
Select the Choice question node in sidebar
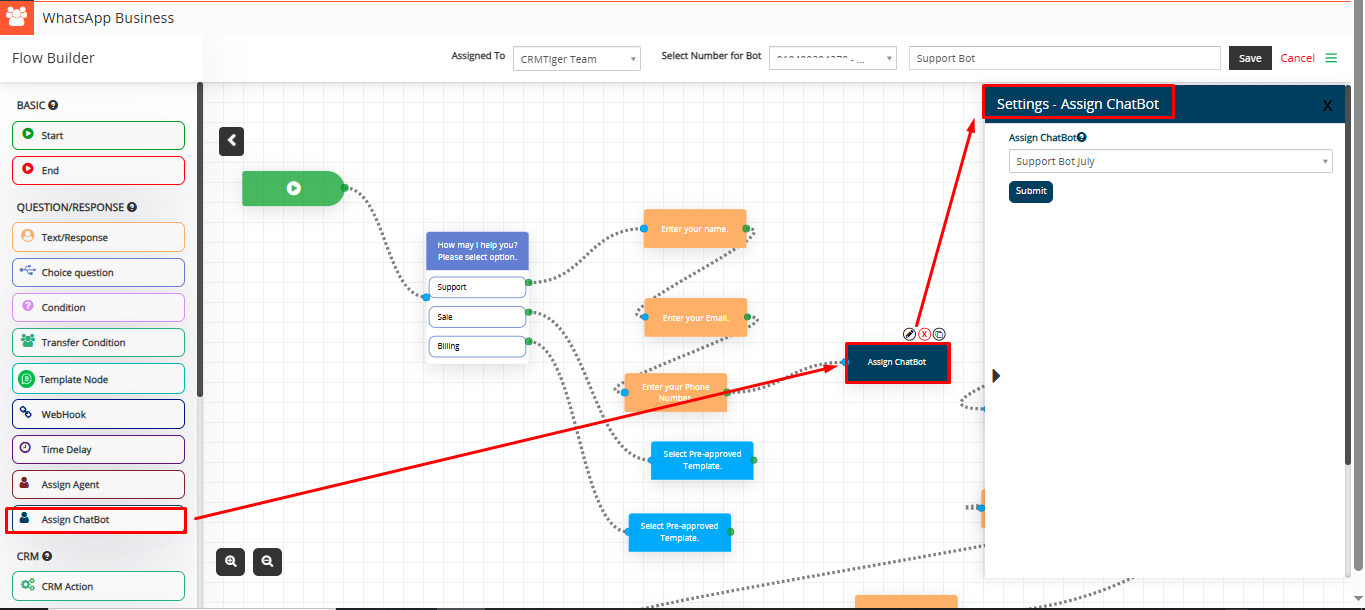[98, 273]
